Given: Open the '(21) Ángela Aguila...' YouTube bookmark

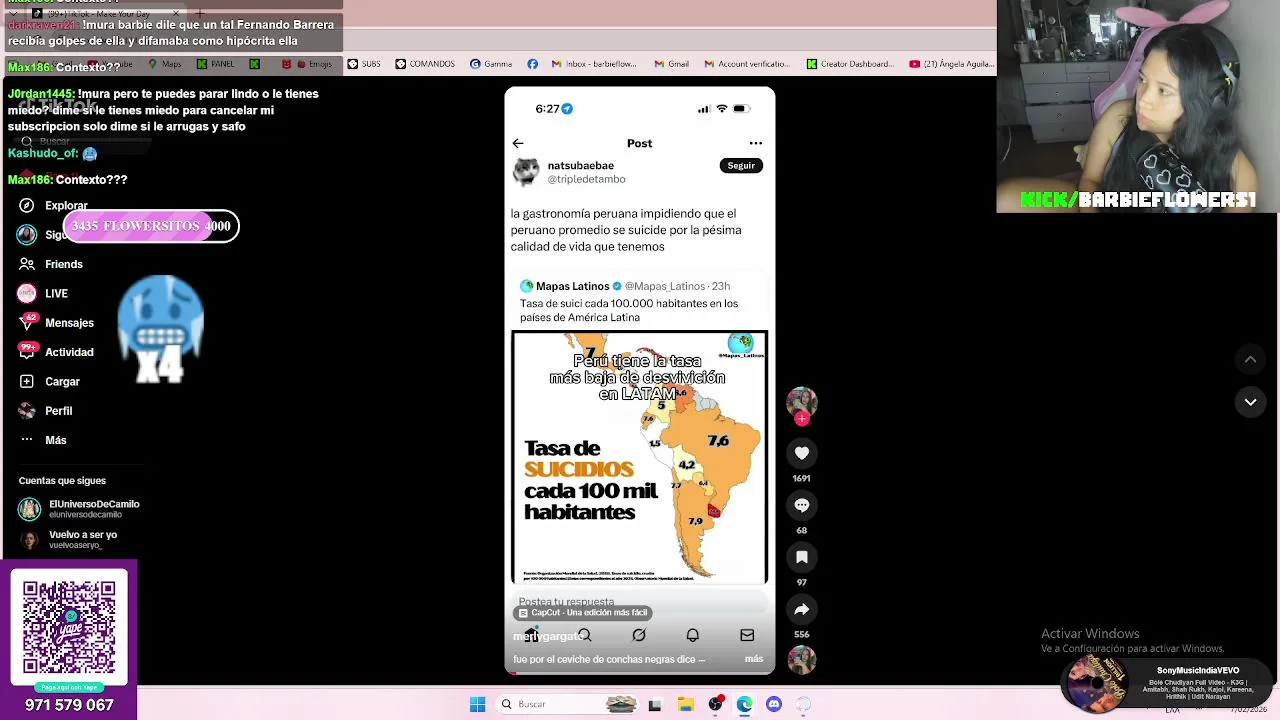Looking at the screenshot, I should point(951,64).
